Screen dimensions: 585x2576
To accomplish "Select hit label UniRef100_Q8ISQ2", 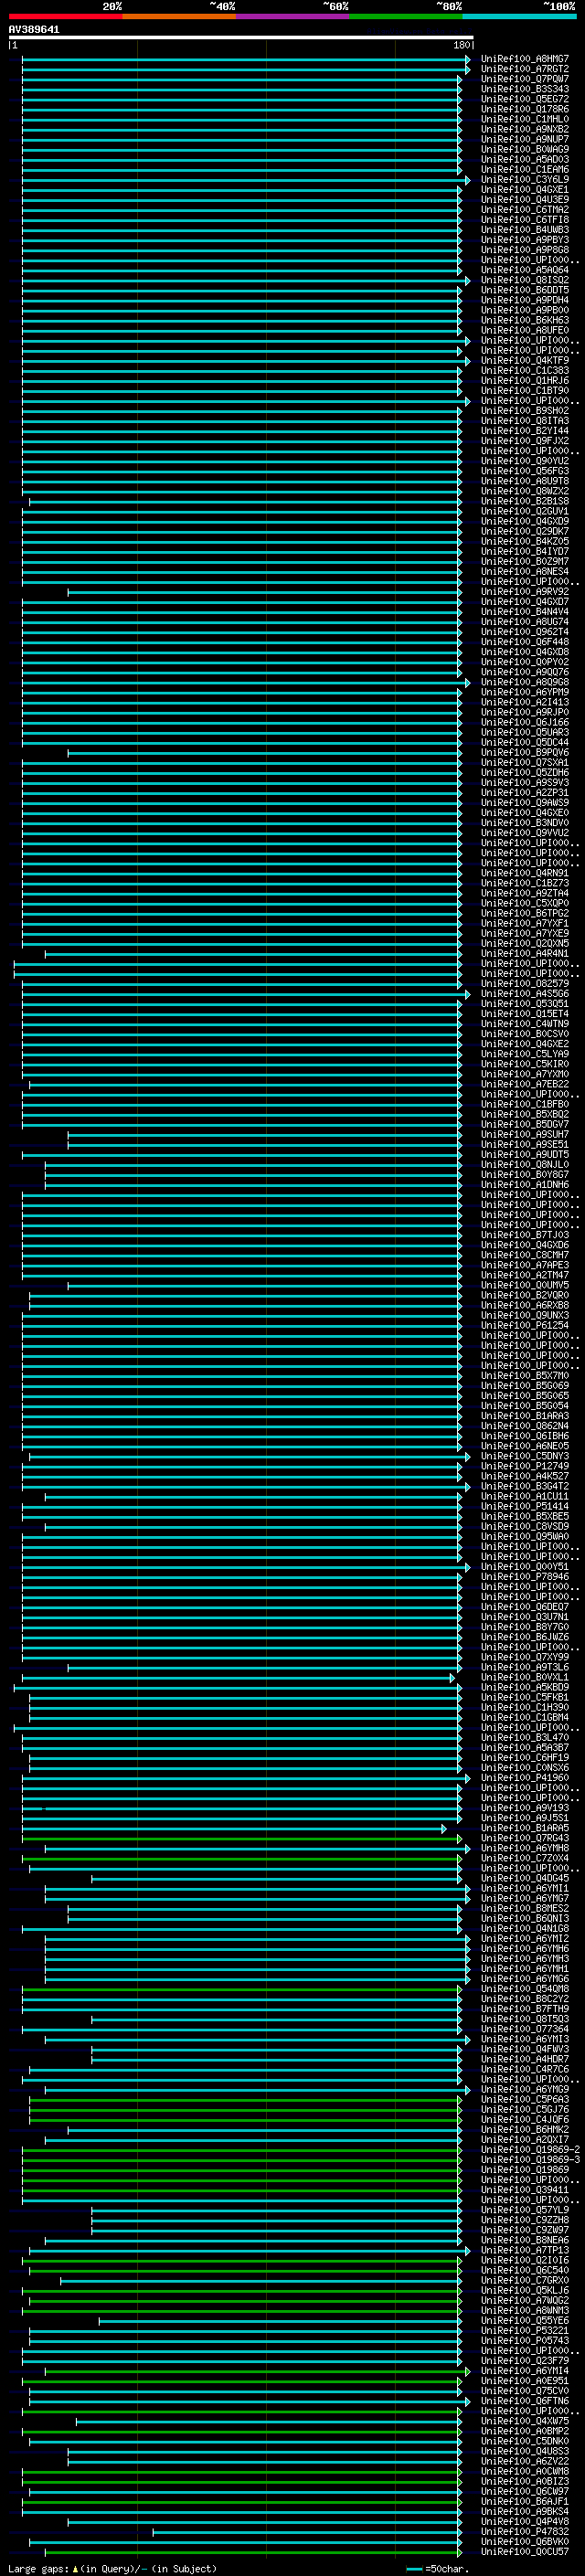I will 525,281.
